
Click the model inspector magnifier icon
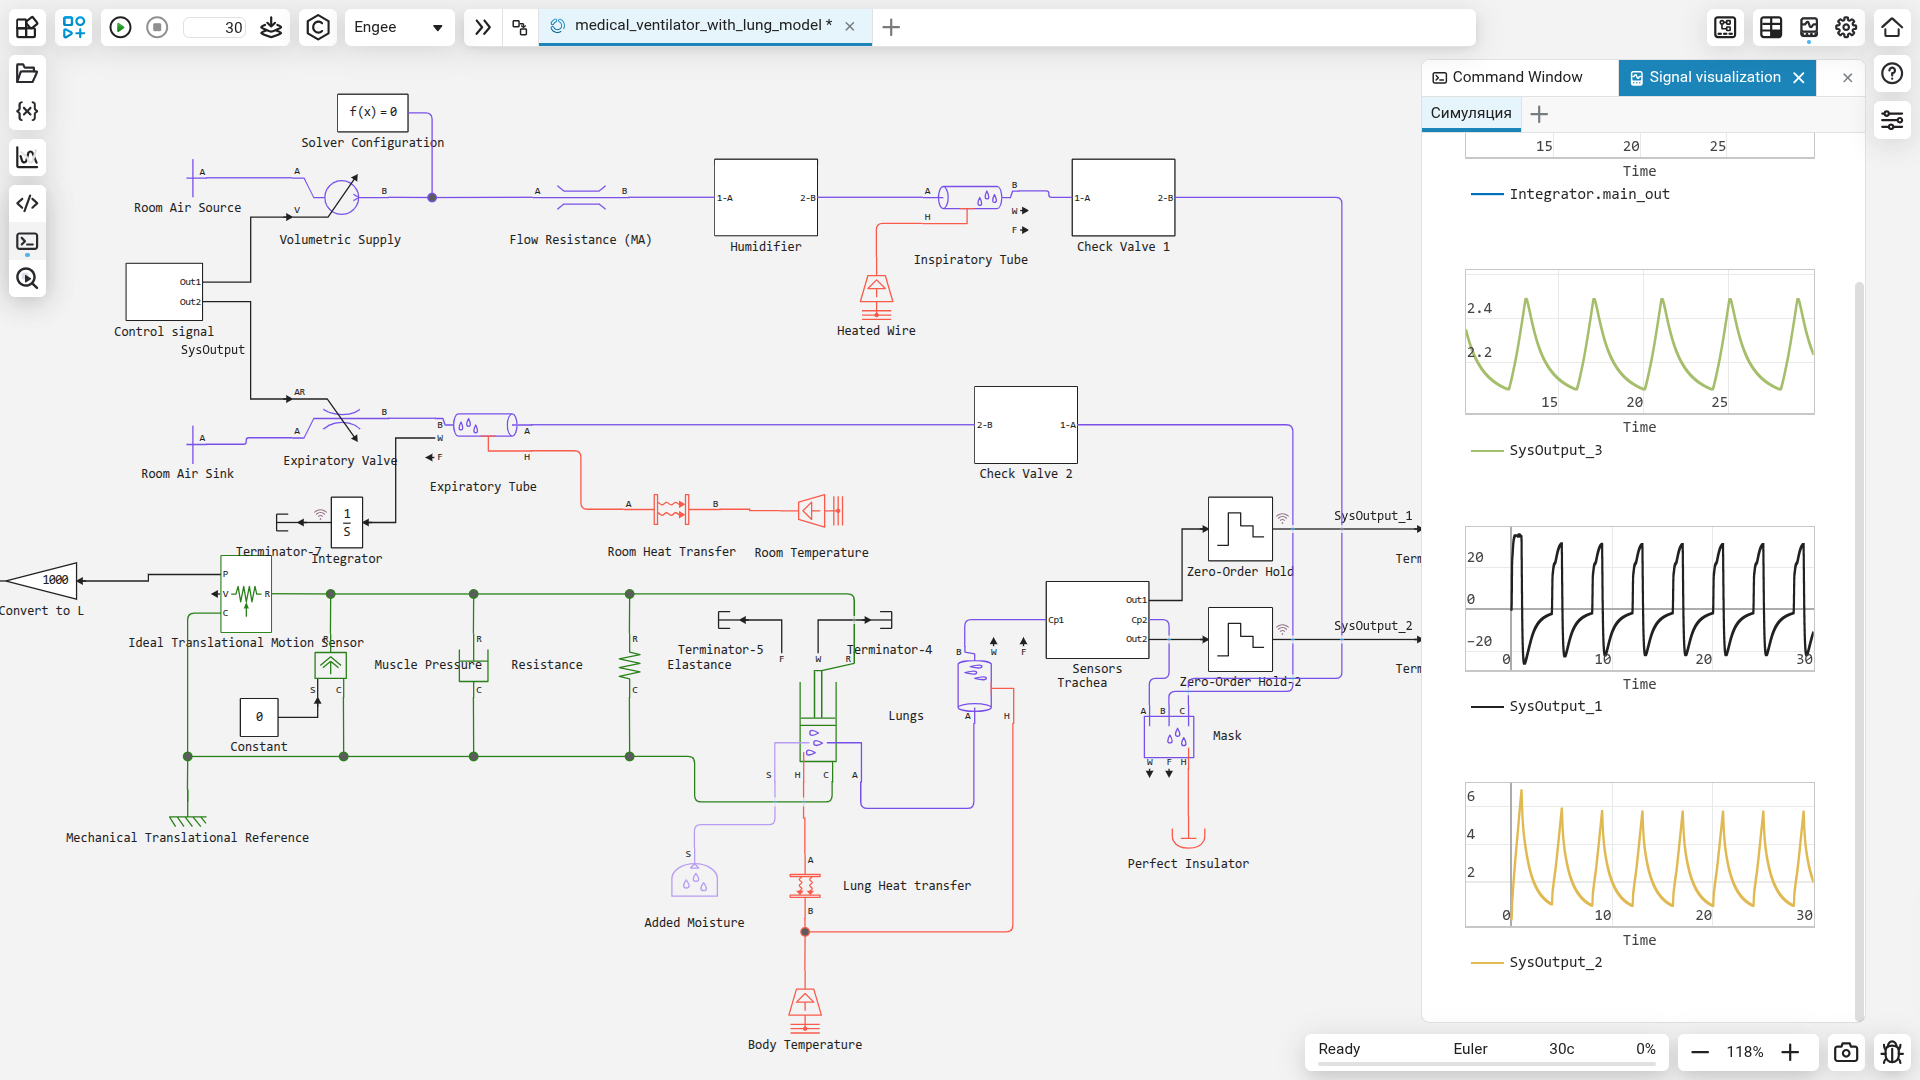[x=27, y=279]
